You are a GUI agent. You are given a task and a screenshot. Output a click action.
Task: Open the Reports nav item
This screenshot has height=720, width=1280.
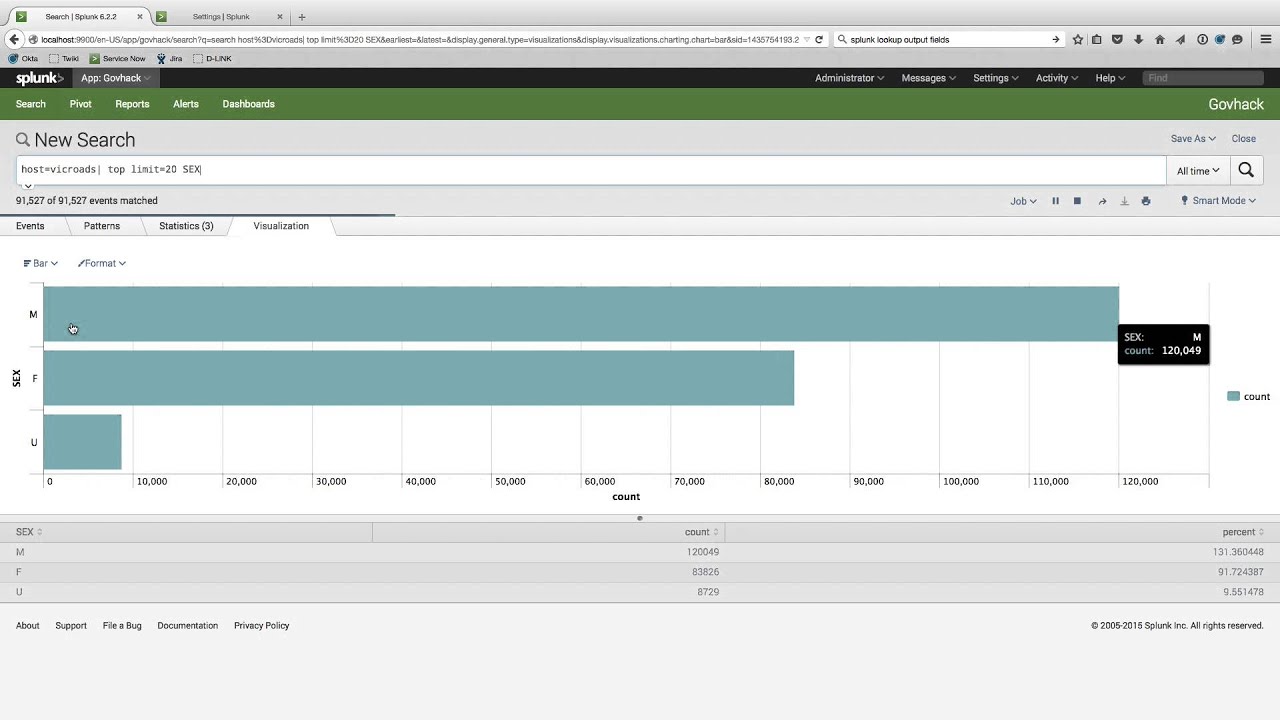[x=132, y=104]
